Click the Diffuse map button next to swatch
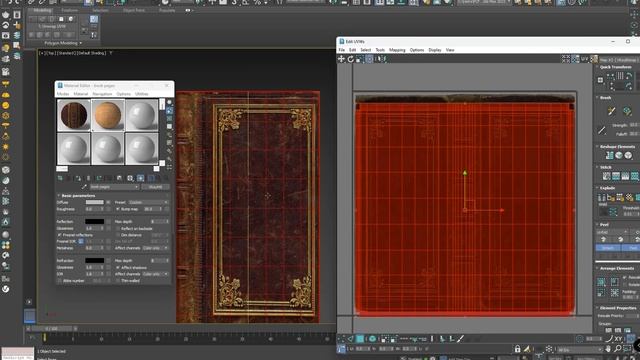This screenshot has width=640, height=360. (108, 202)
